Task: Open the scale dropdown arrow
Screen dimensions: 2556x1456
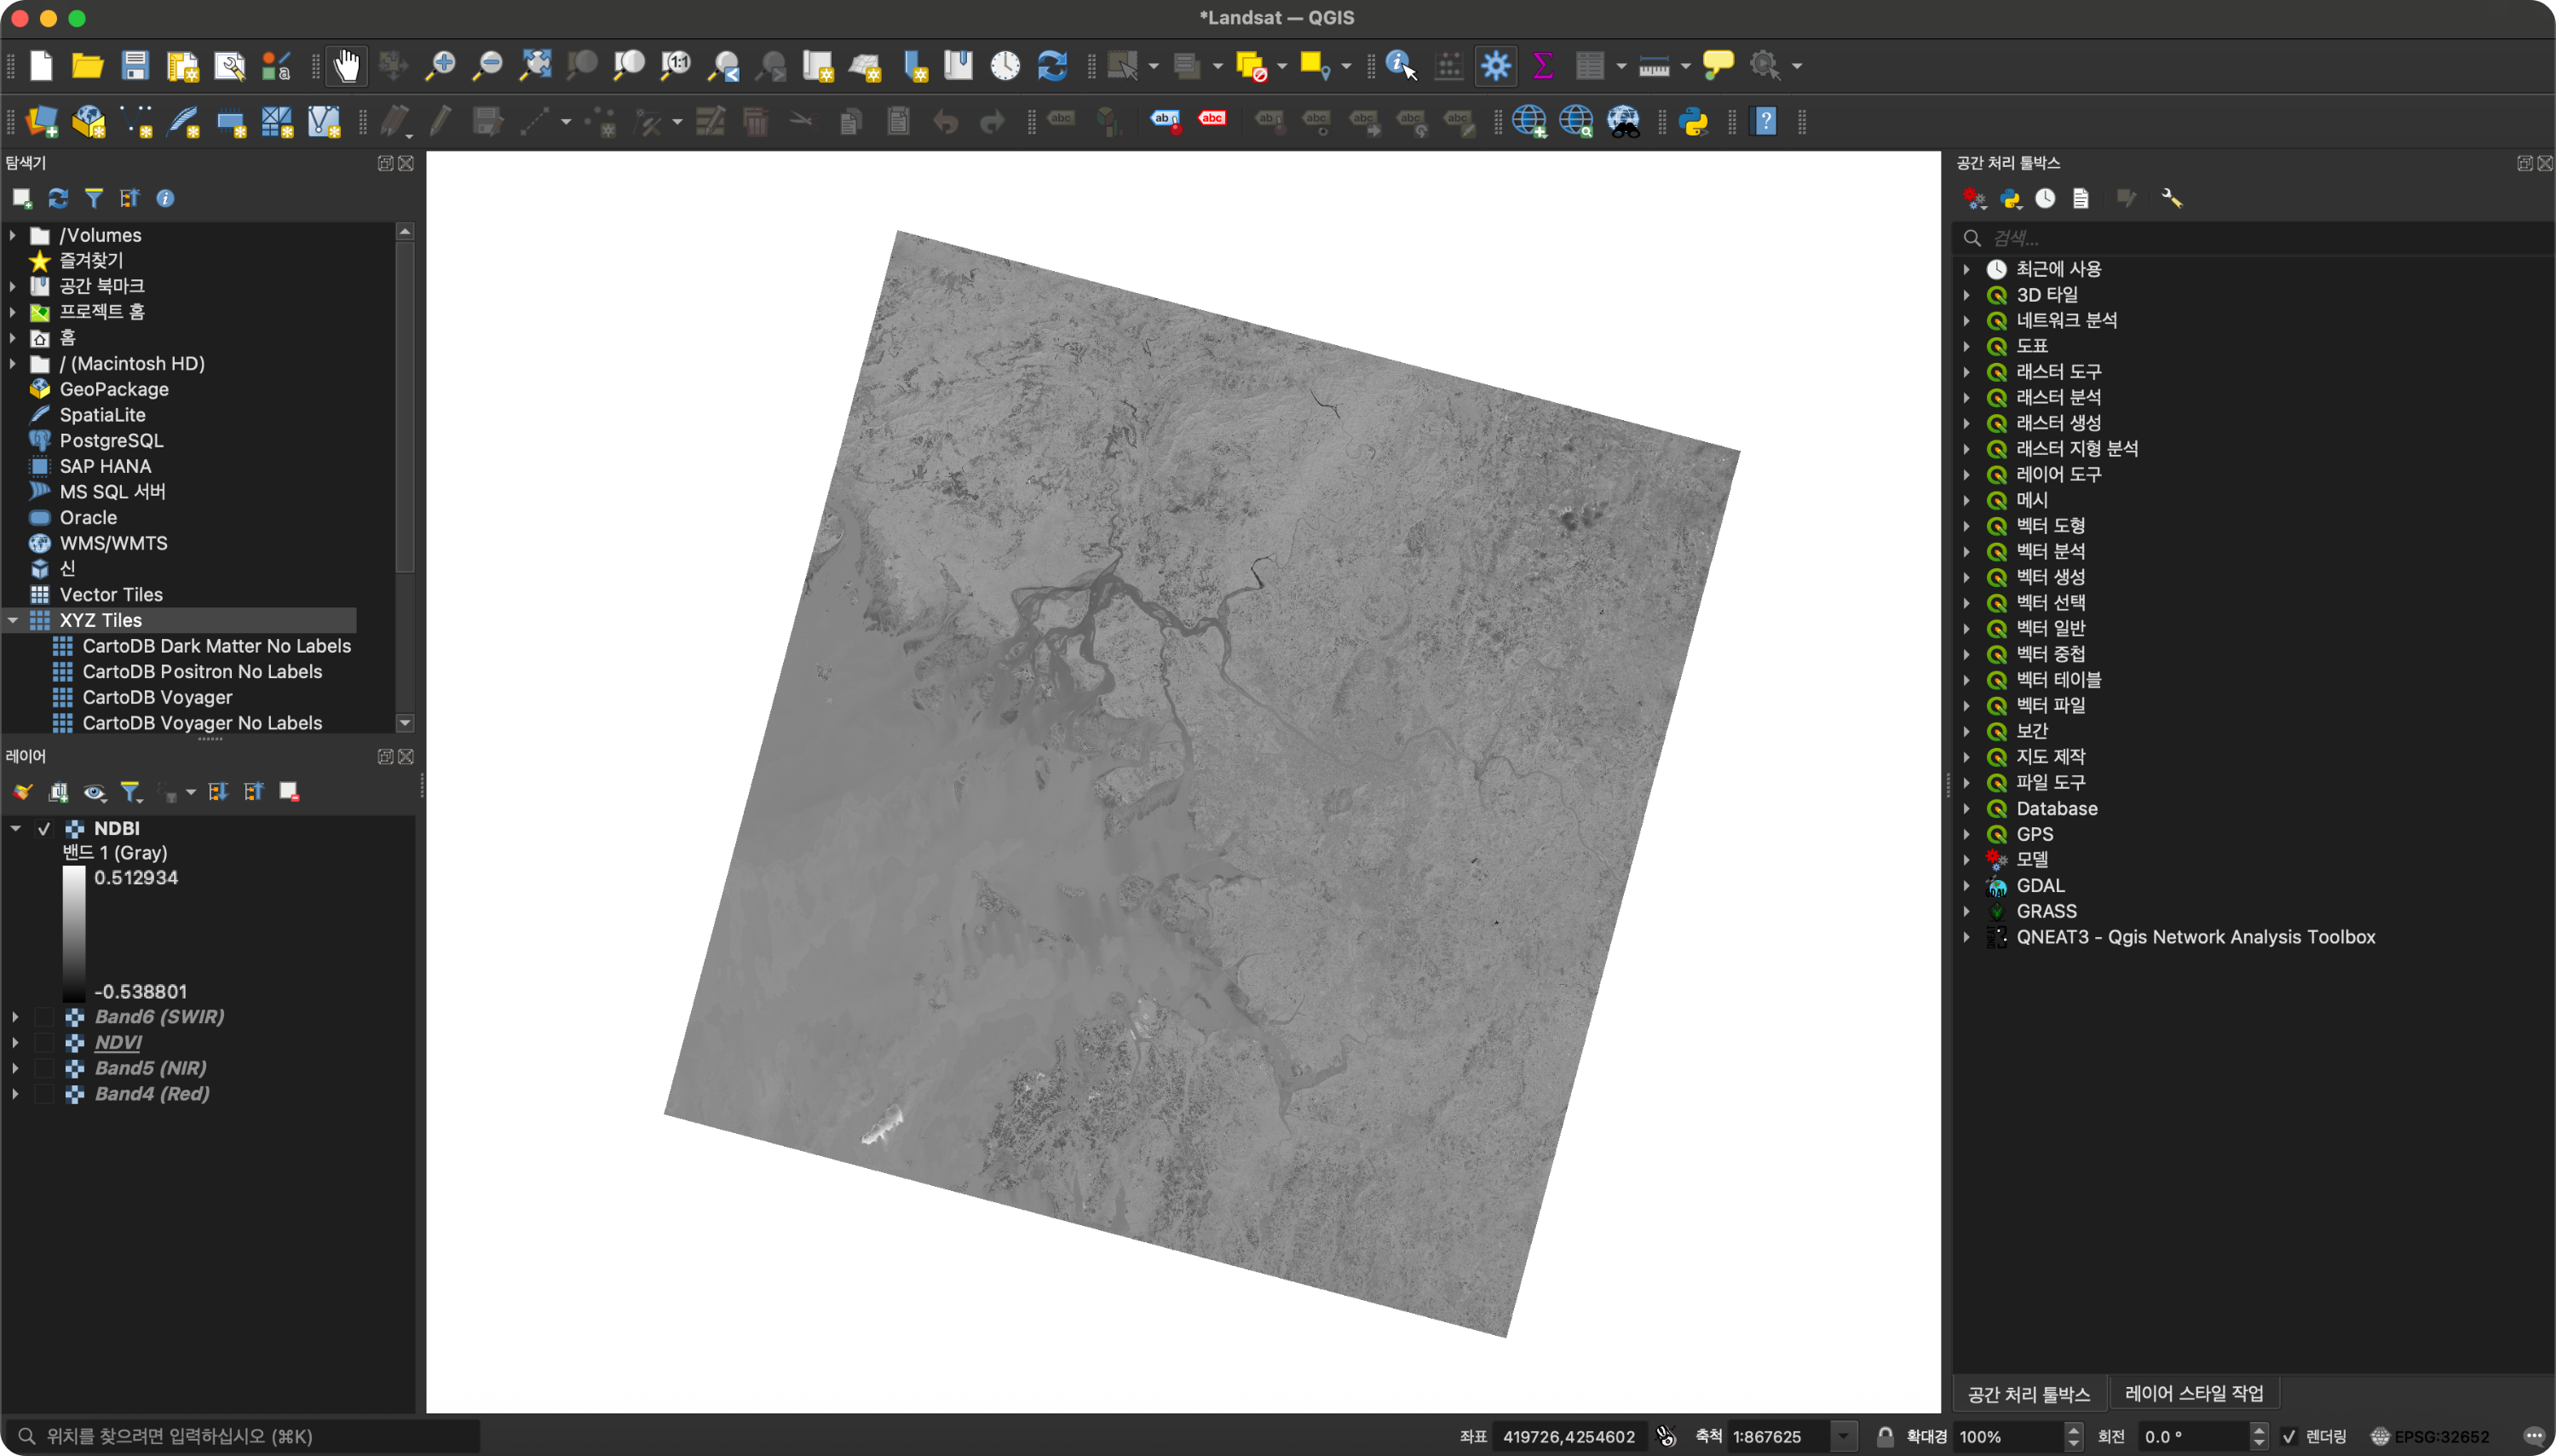Action: 1842,1436
